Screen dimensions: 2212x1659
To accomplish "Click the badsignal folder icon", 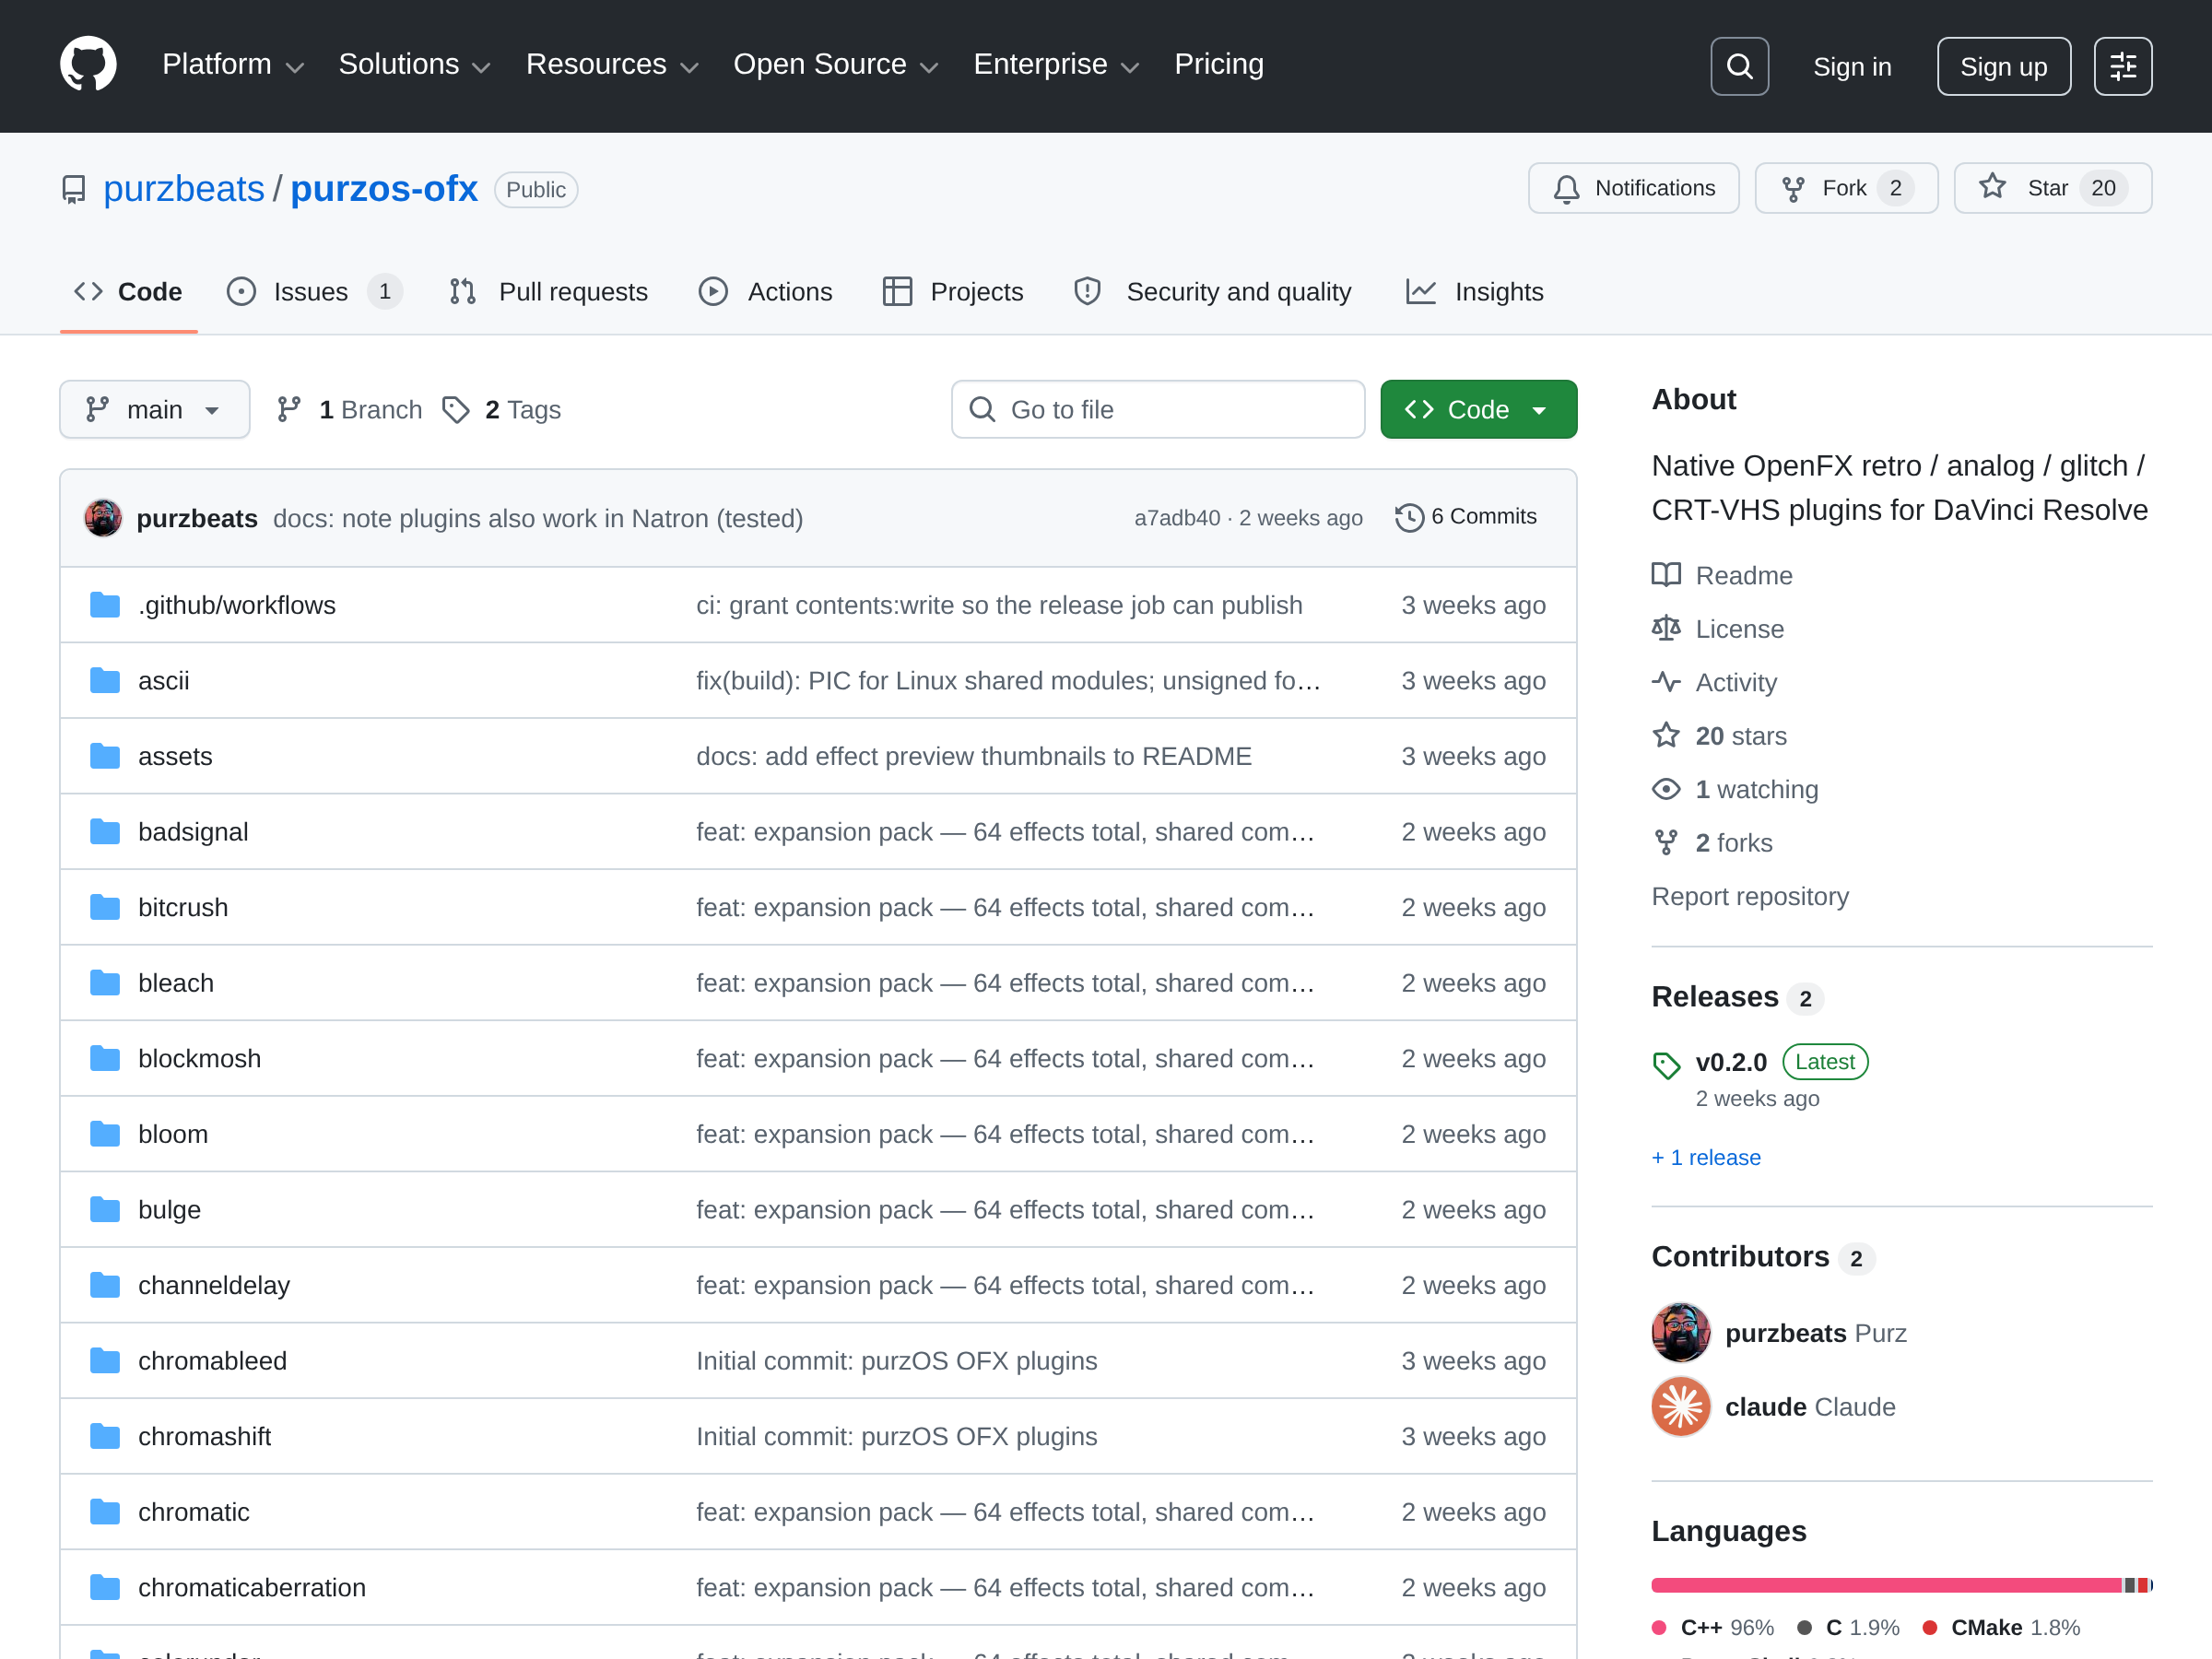I will click(x=105, y=832).
